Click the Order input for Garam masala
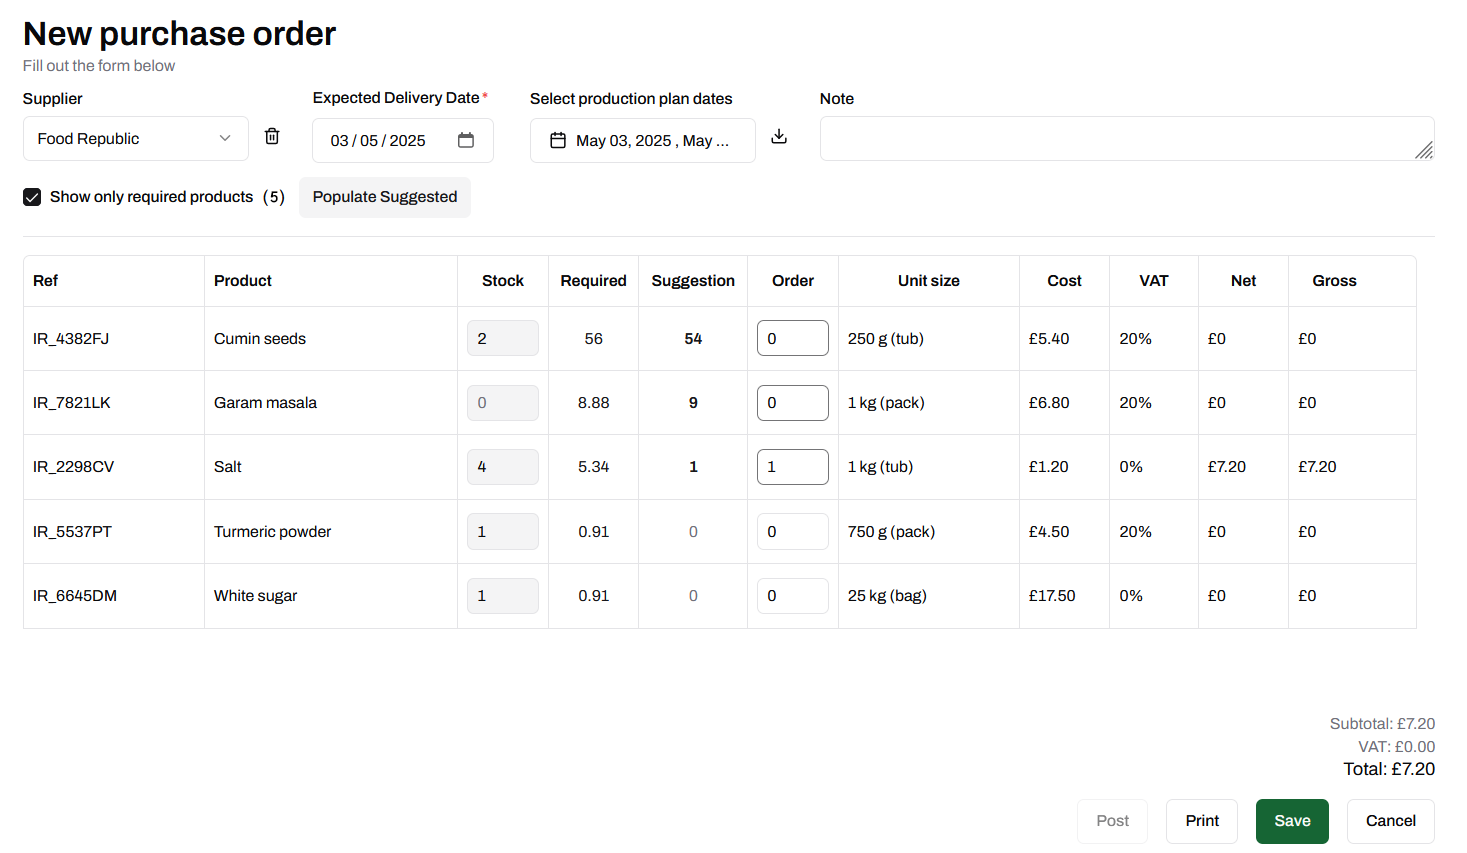The image size is (1467, 853). (792, 402)
